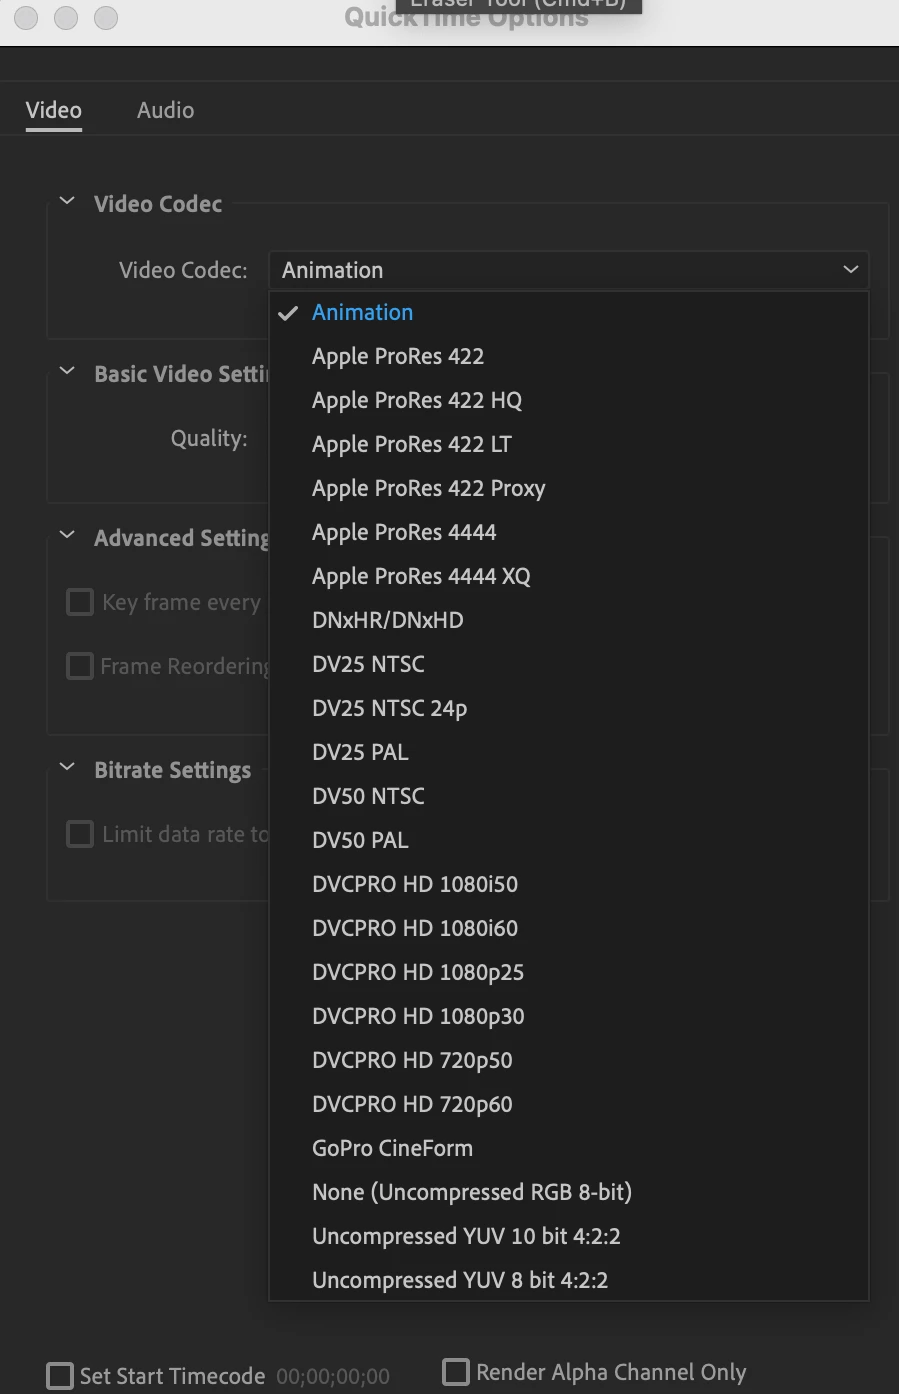Choose Apple ProRes 422 HQ codec
This screenshot has width=899, height=1394.
pos(568,400)
